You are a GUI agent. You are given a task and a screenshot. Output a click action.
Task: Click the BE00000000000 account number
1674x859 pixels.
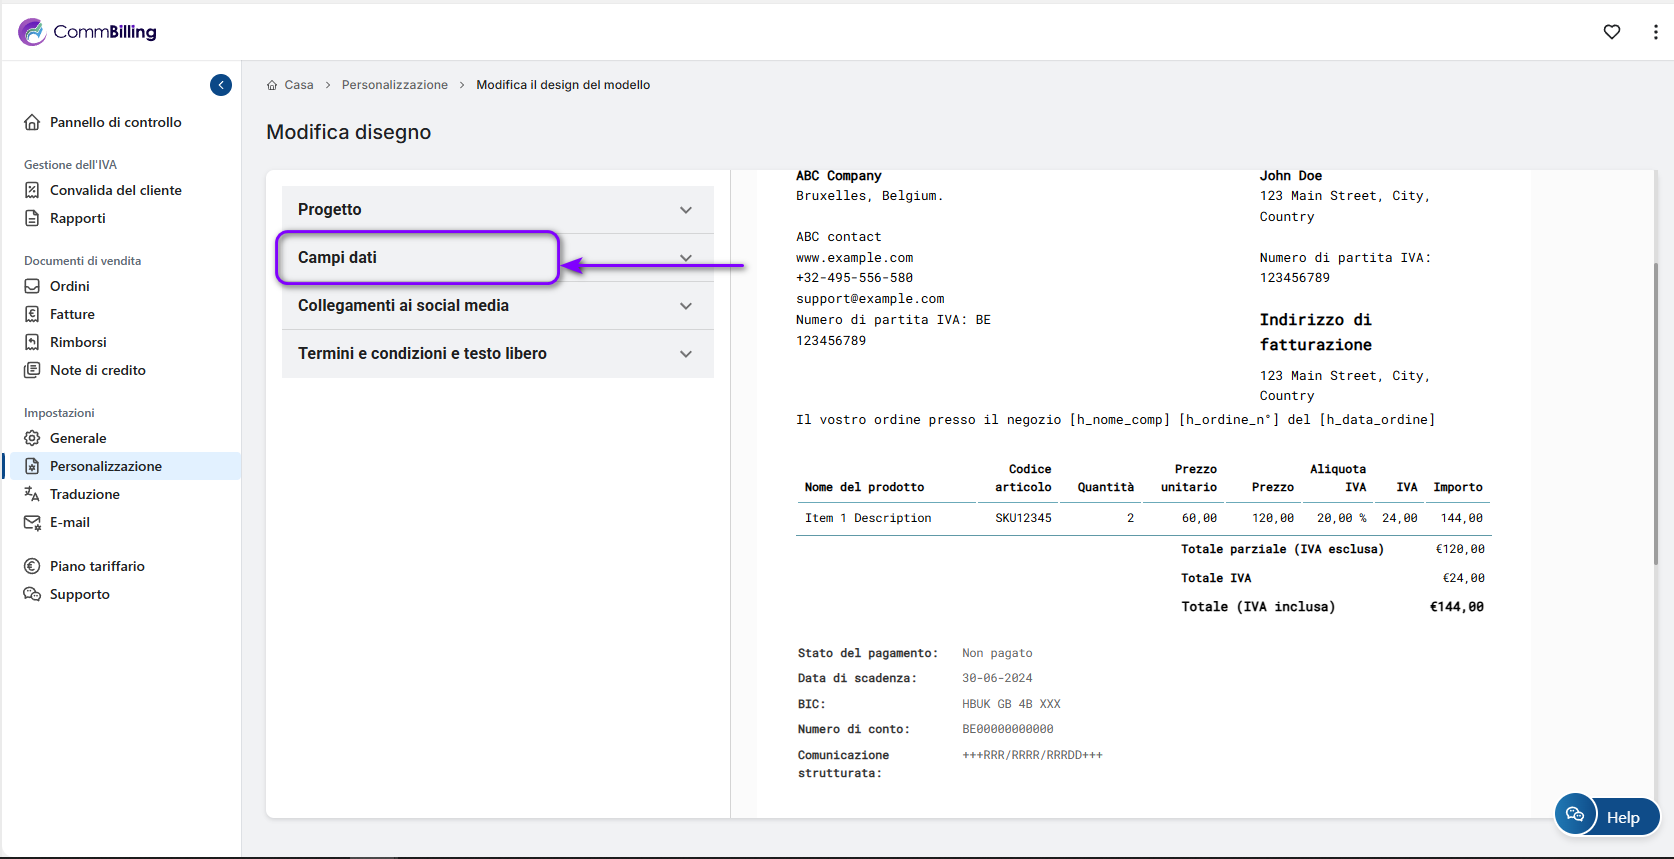coord(1008,729)
